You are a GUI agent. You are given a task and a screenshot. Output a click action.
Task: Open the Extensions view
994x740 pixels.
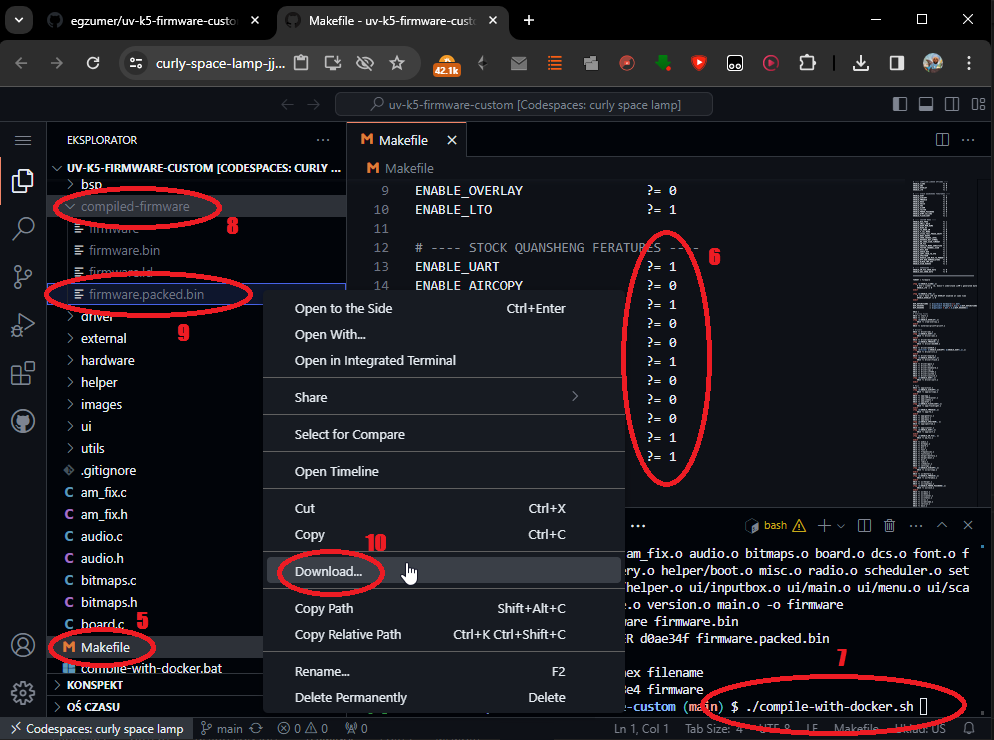pyautogui.click(x=22, y=374)
